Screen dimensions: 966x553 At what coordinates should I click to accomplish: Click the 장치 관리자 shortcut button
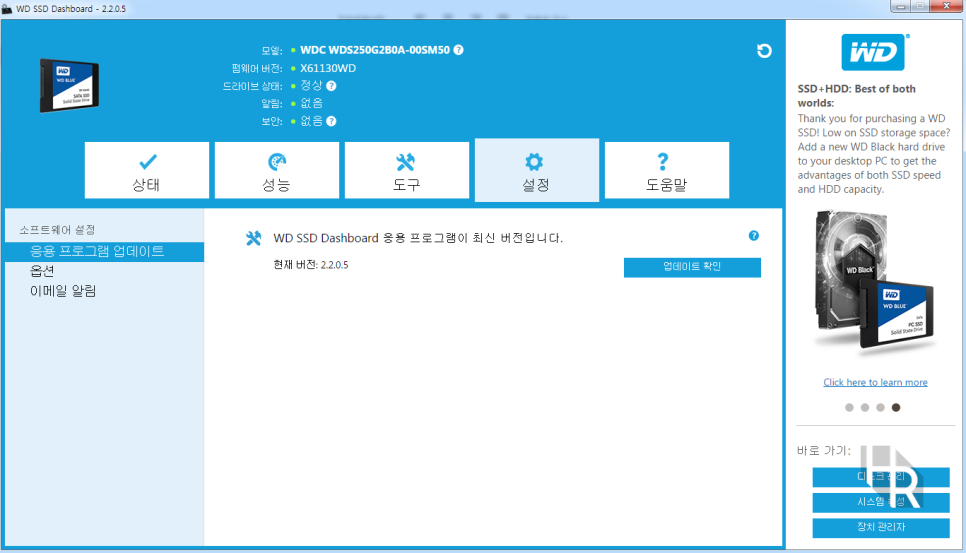click(x=880, y=528)
